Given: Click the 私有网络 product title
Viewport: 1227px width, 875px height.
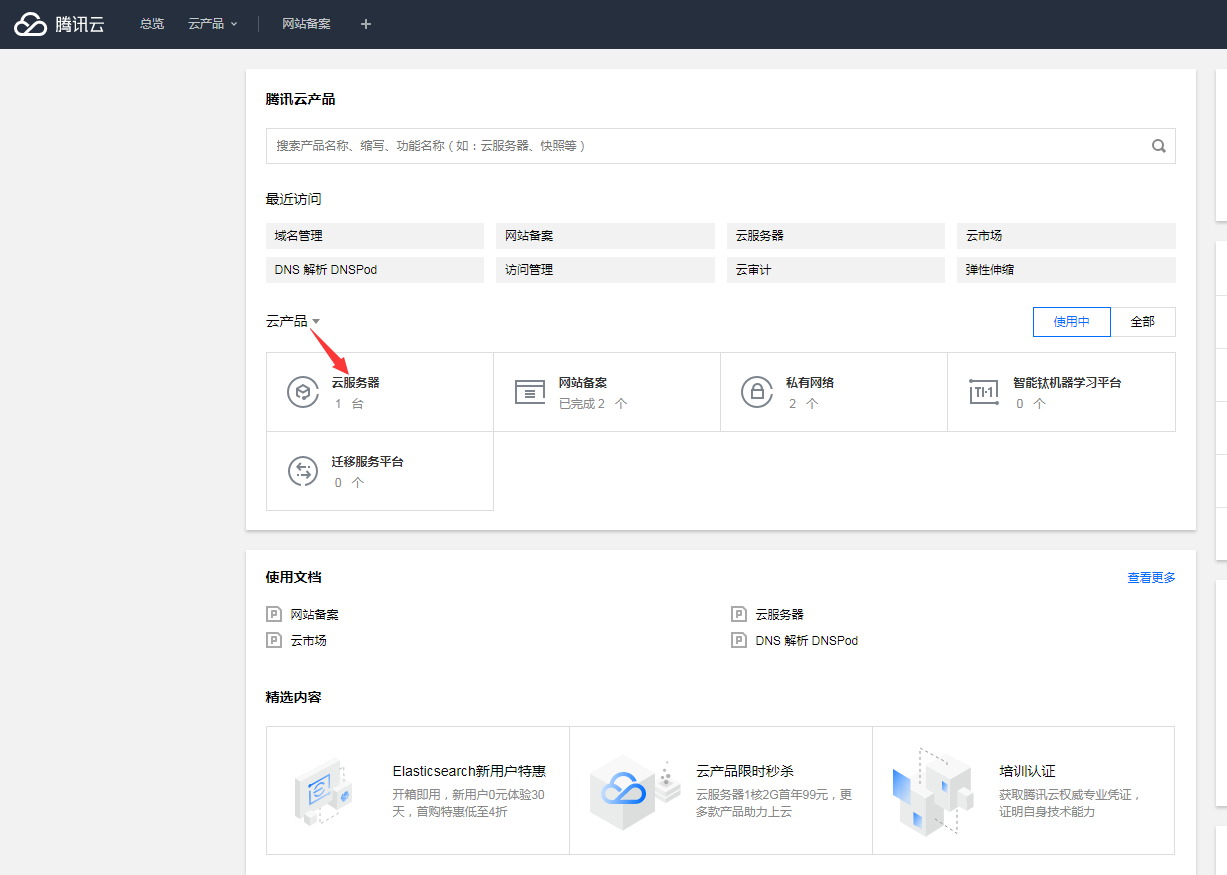Looking at the screenshot, I should click(x=810, y=382).
